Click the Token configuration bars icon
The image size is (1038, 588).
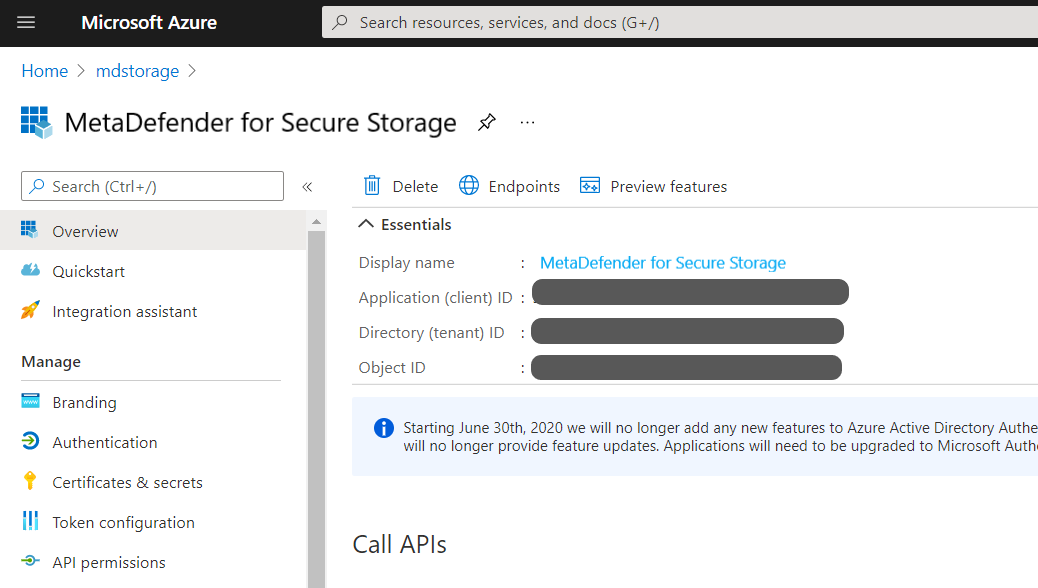coord(30,520)
